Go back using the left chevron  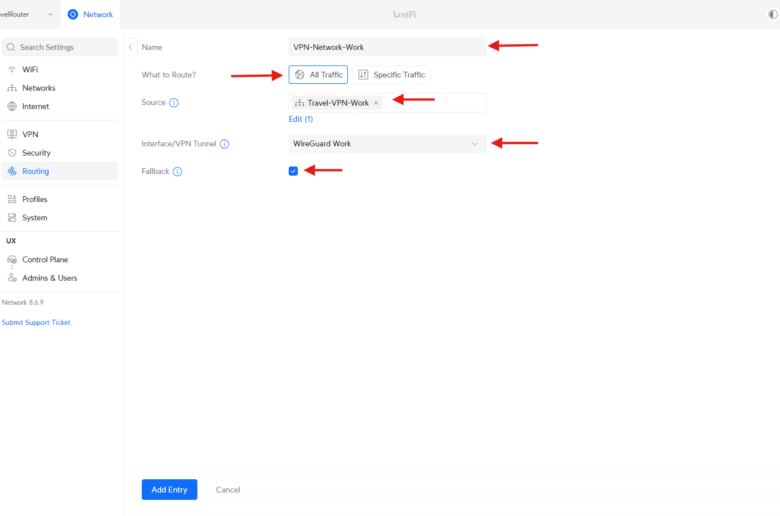tap(130, 47)
